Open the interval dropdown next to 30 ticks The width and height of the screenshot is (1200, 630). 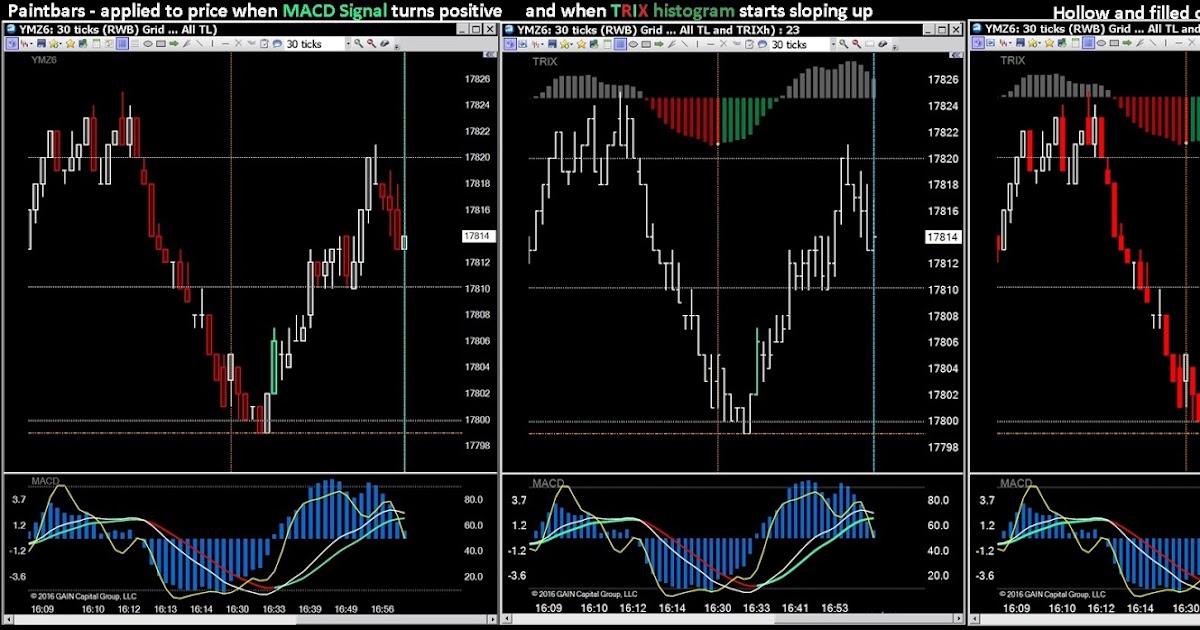click(348, 45)
